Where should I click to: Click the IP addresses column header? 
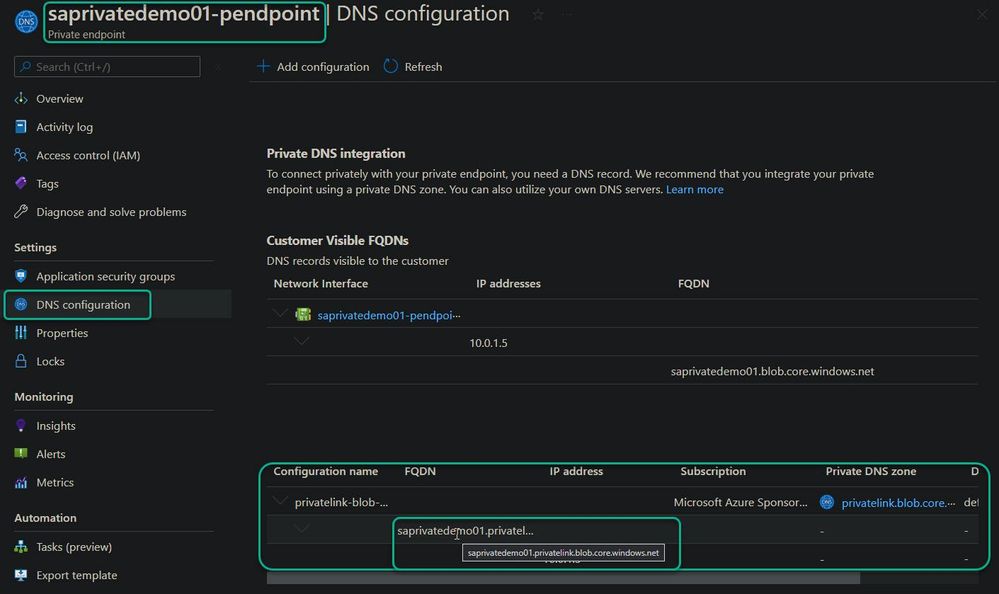[x=508, y=284]
